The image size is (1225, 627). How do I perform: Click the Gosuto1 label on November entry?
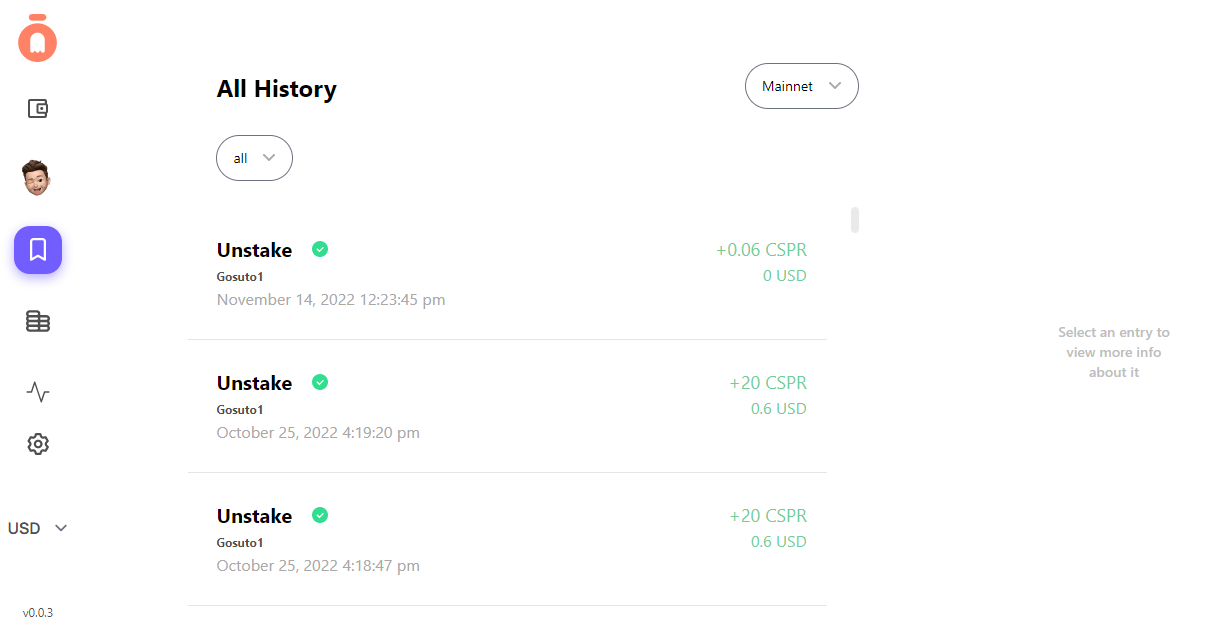tap(240, 276)
